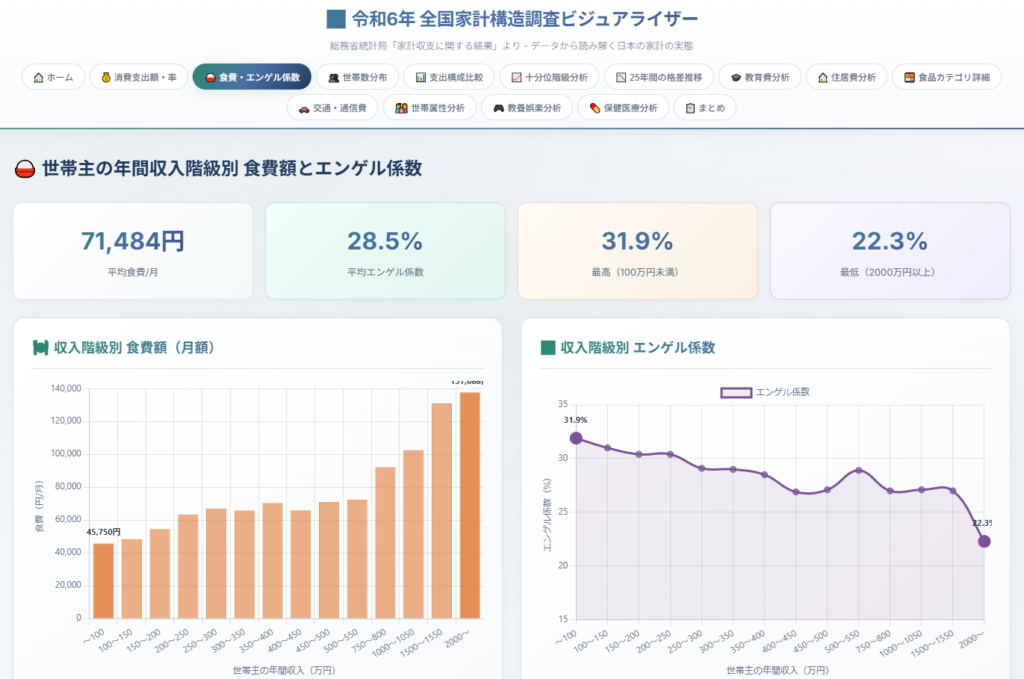Click the 71,484円 average food cost card

(132, 250)
